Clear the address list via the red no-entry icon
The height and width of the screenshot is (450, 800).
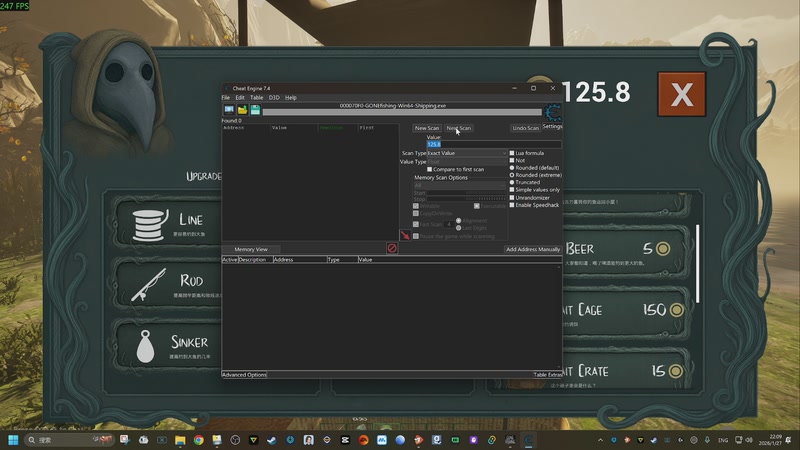pos(392,248)
